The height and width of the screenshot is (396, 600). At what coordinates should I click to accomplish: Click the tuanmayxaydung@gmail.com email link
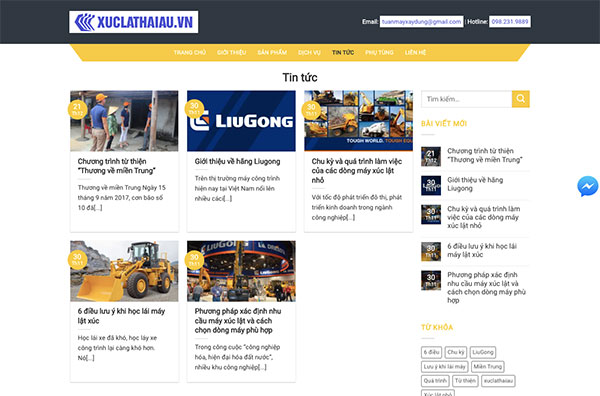421,22
